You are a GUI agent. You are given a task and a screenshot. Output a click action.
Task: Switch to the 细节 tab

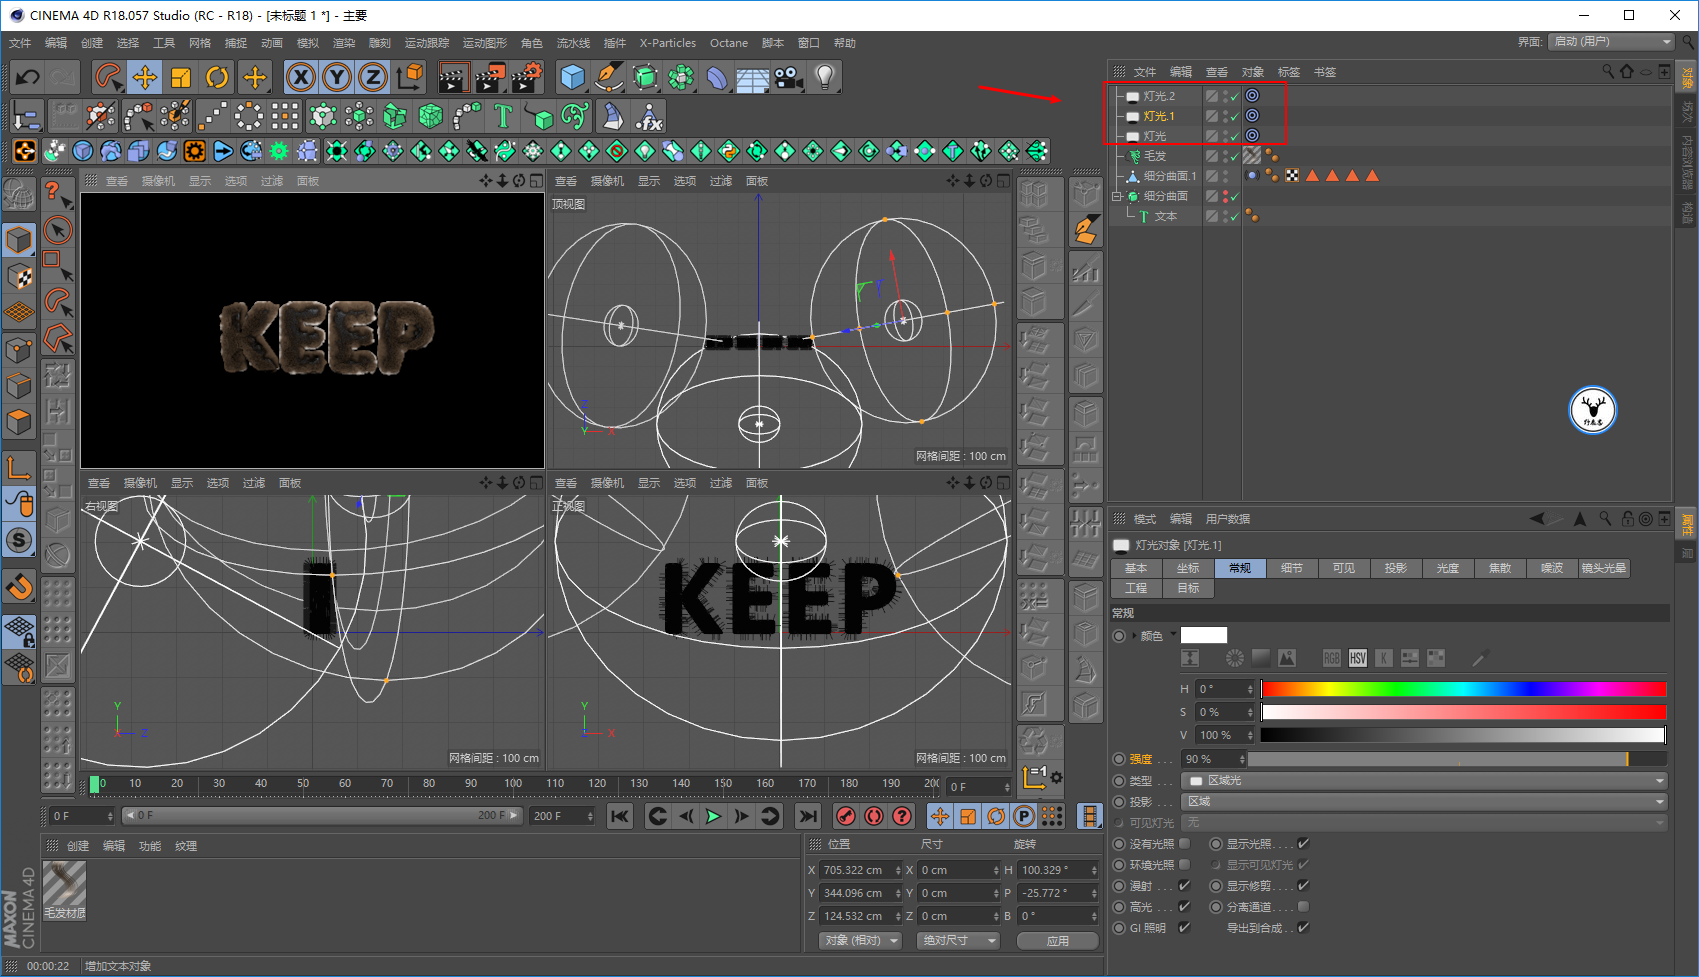click(1291, 568)
